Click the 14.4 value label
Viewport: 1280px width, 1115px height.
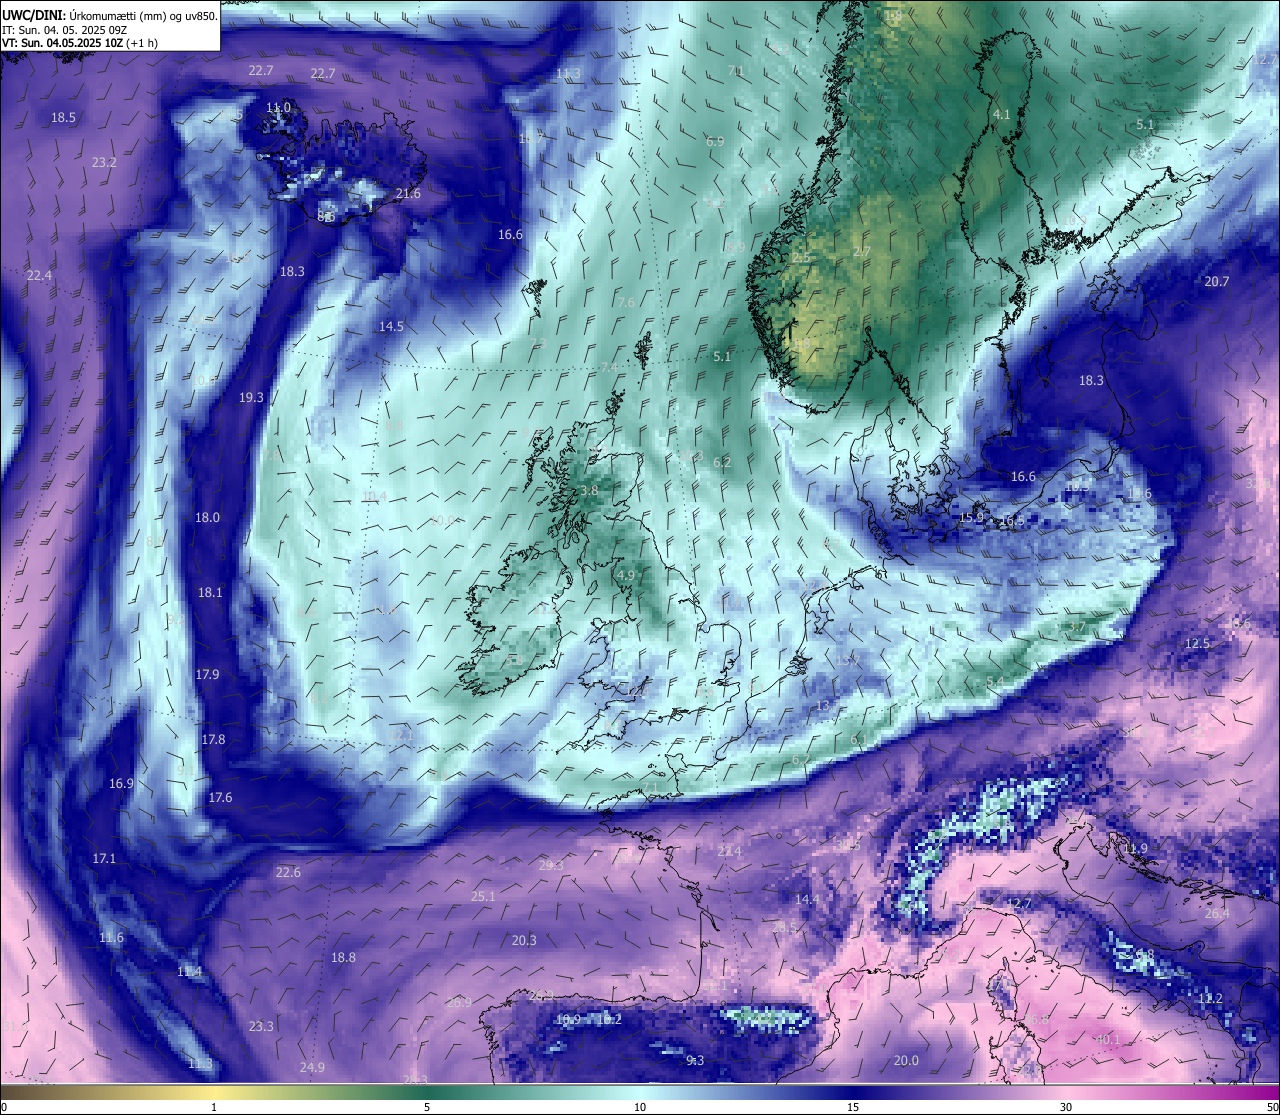pos(806,900)
